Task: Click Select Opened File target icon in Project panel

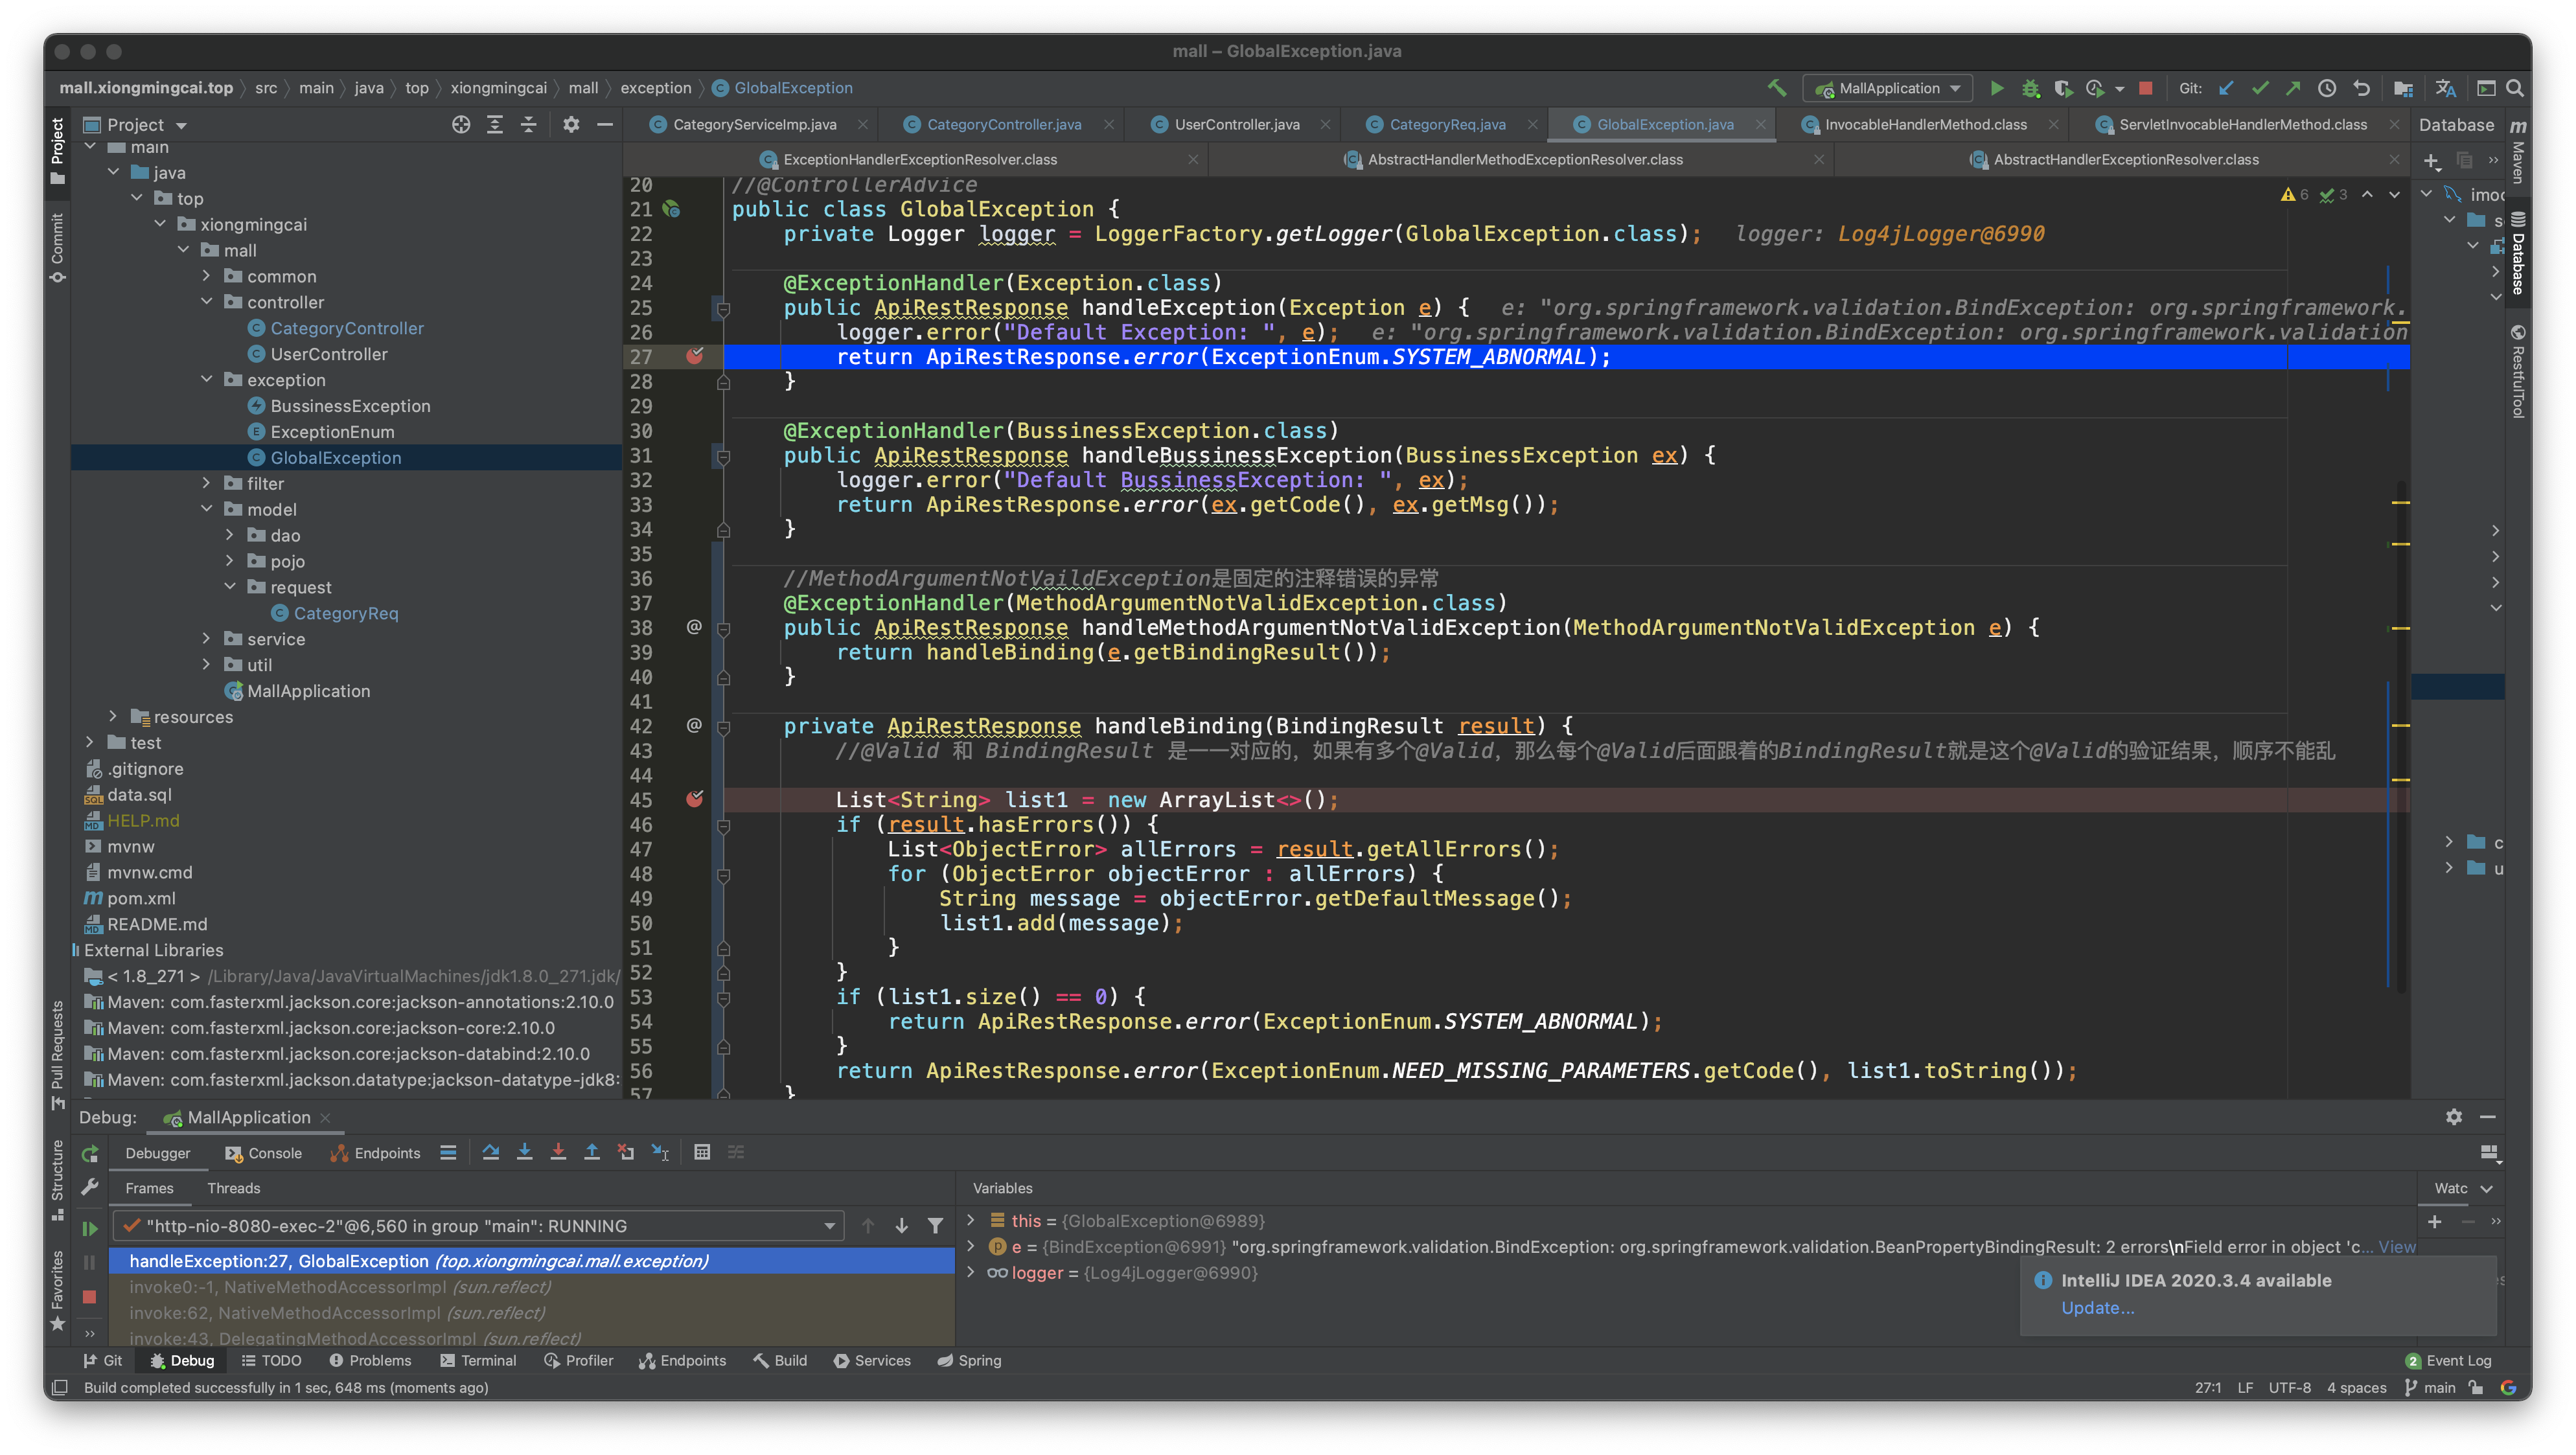Action: pos(460,124)
